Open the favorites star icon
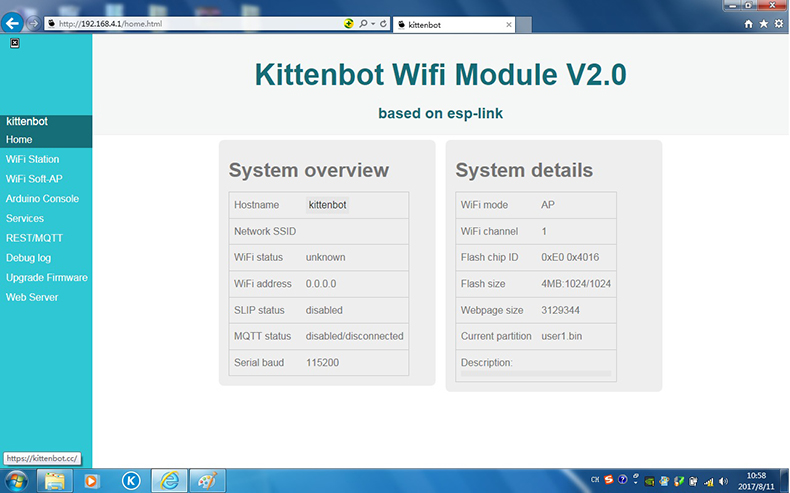 (x=763, y=23)
